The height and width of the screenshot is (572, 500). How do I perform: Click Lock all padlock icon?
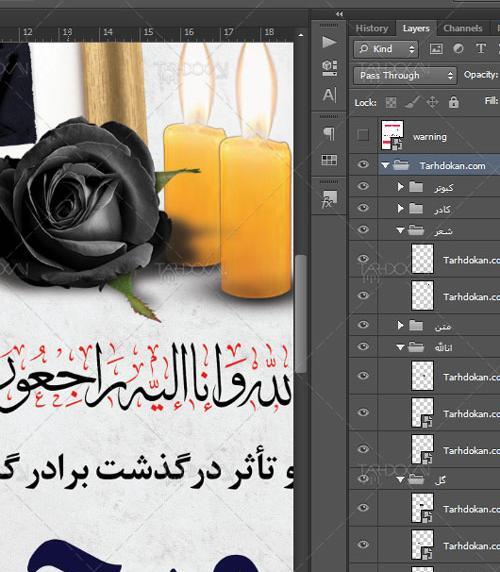(454, 102)
